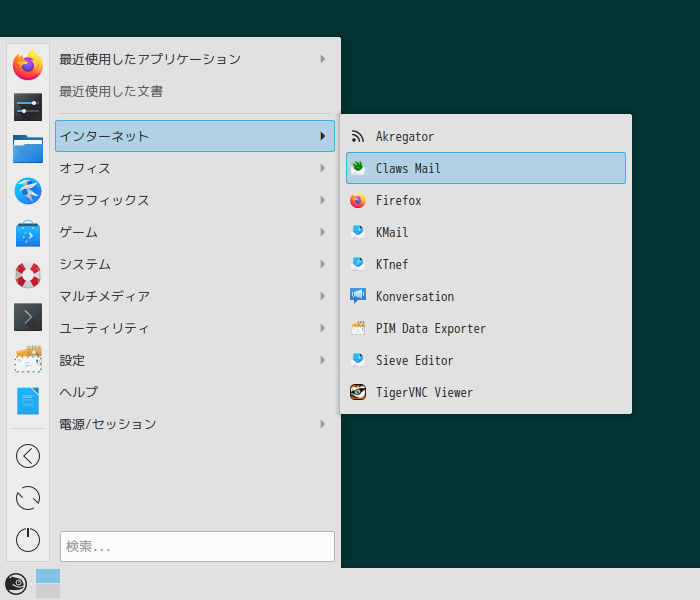Launch Firefox from the favorites sidebar
This screenshot has width=700, height=600.
click(28, 65)
